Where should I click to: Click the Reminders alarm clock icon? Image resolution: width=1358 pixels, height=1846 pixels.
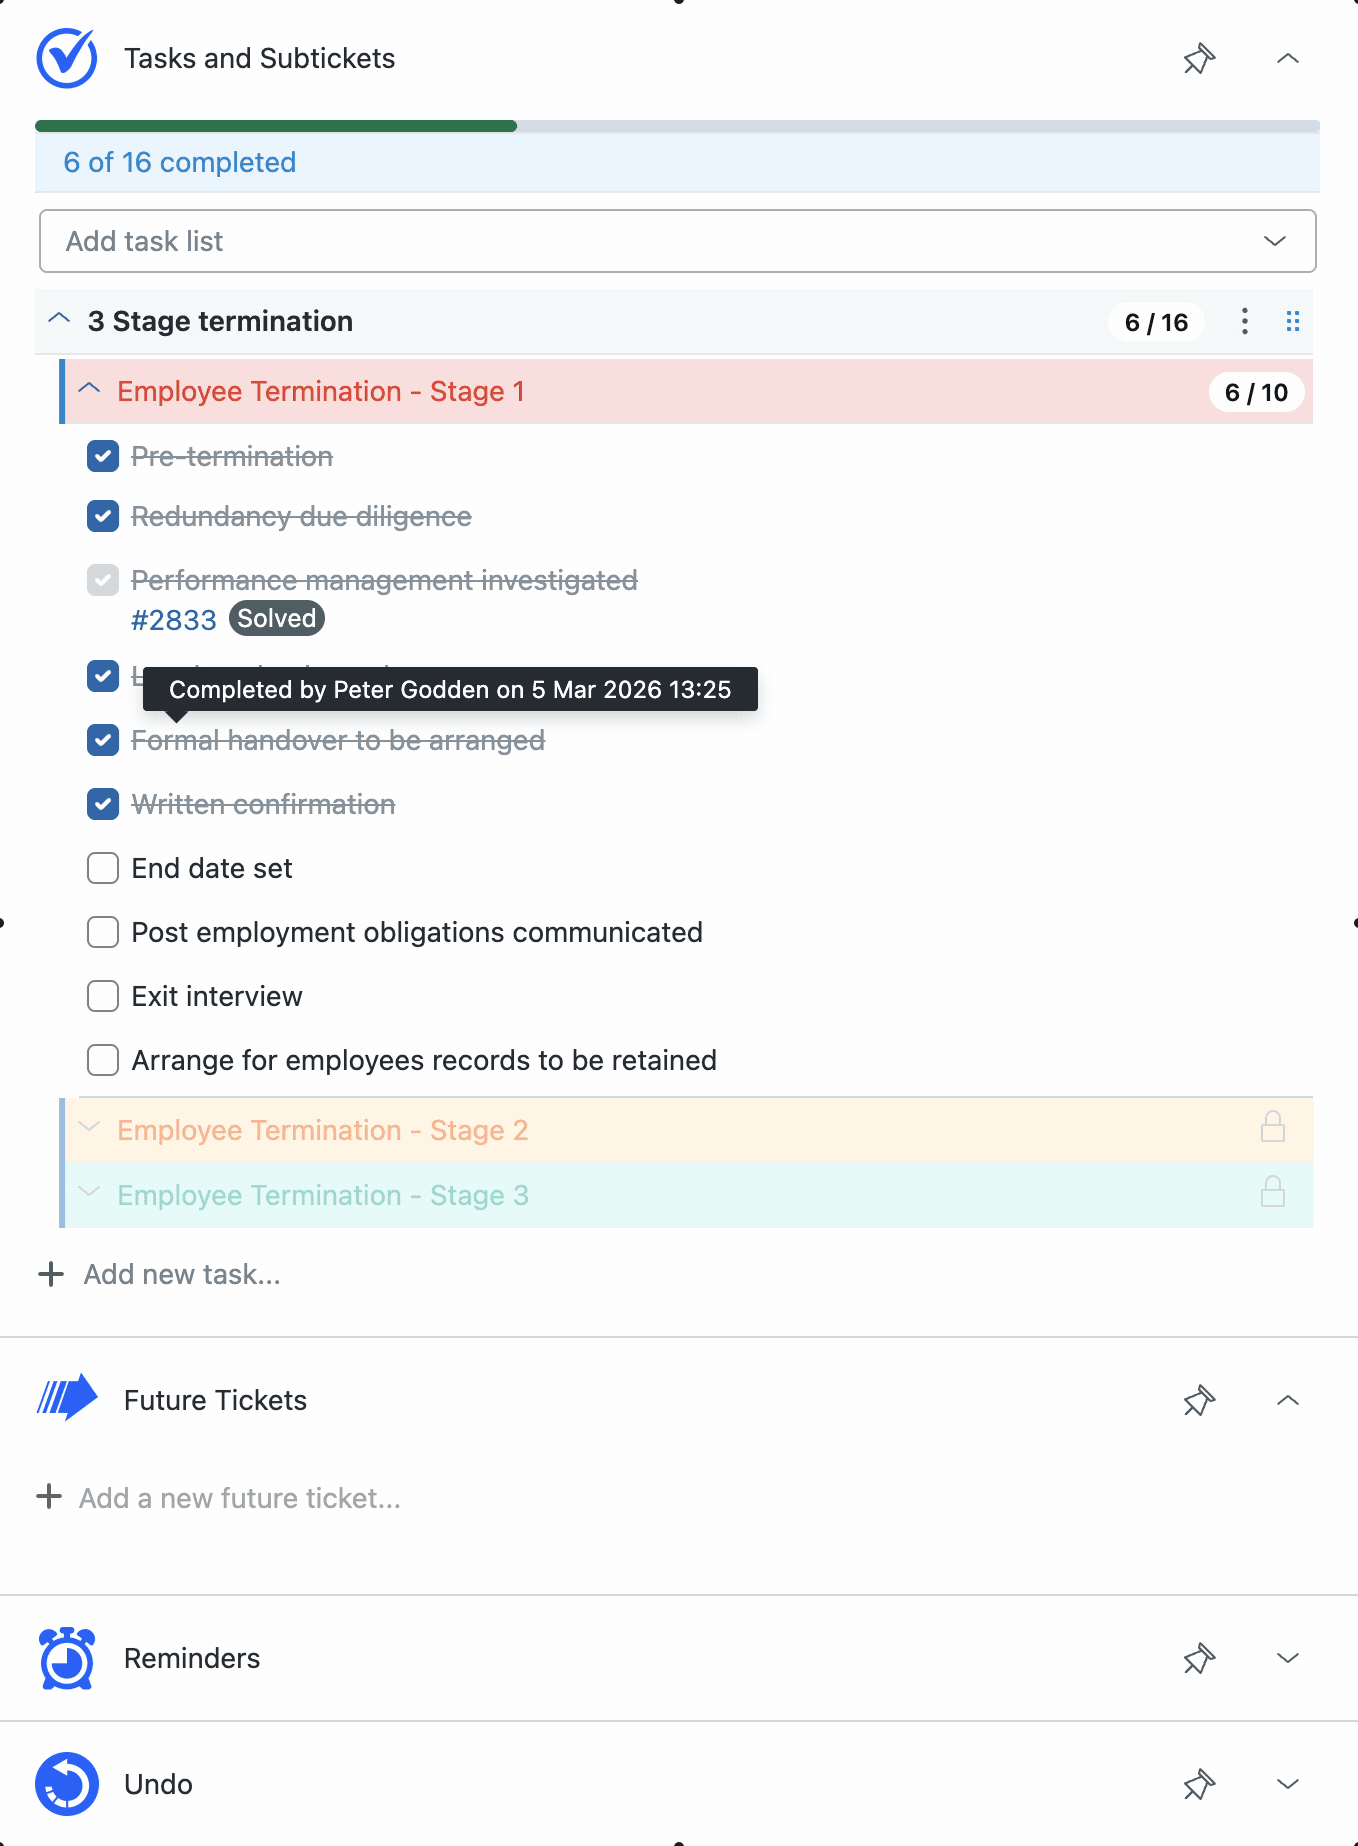(66, 1658)
